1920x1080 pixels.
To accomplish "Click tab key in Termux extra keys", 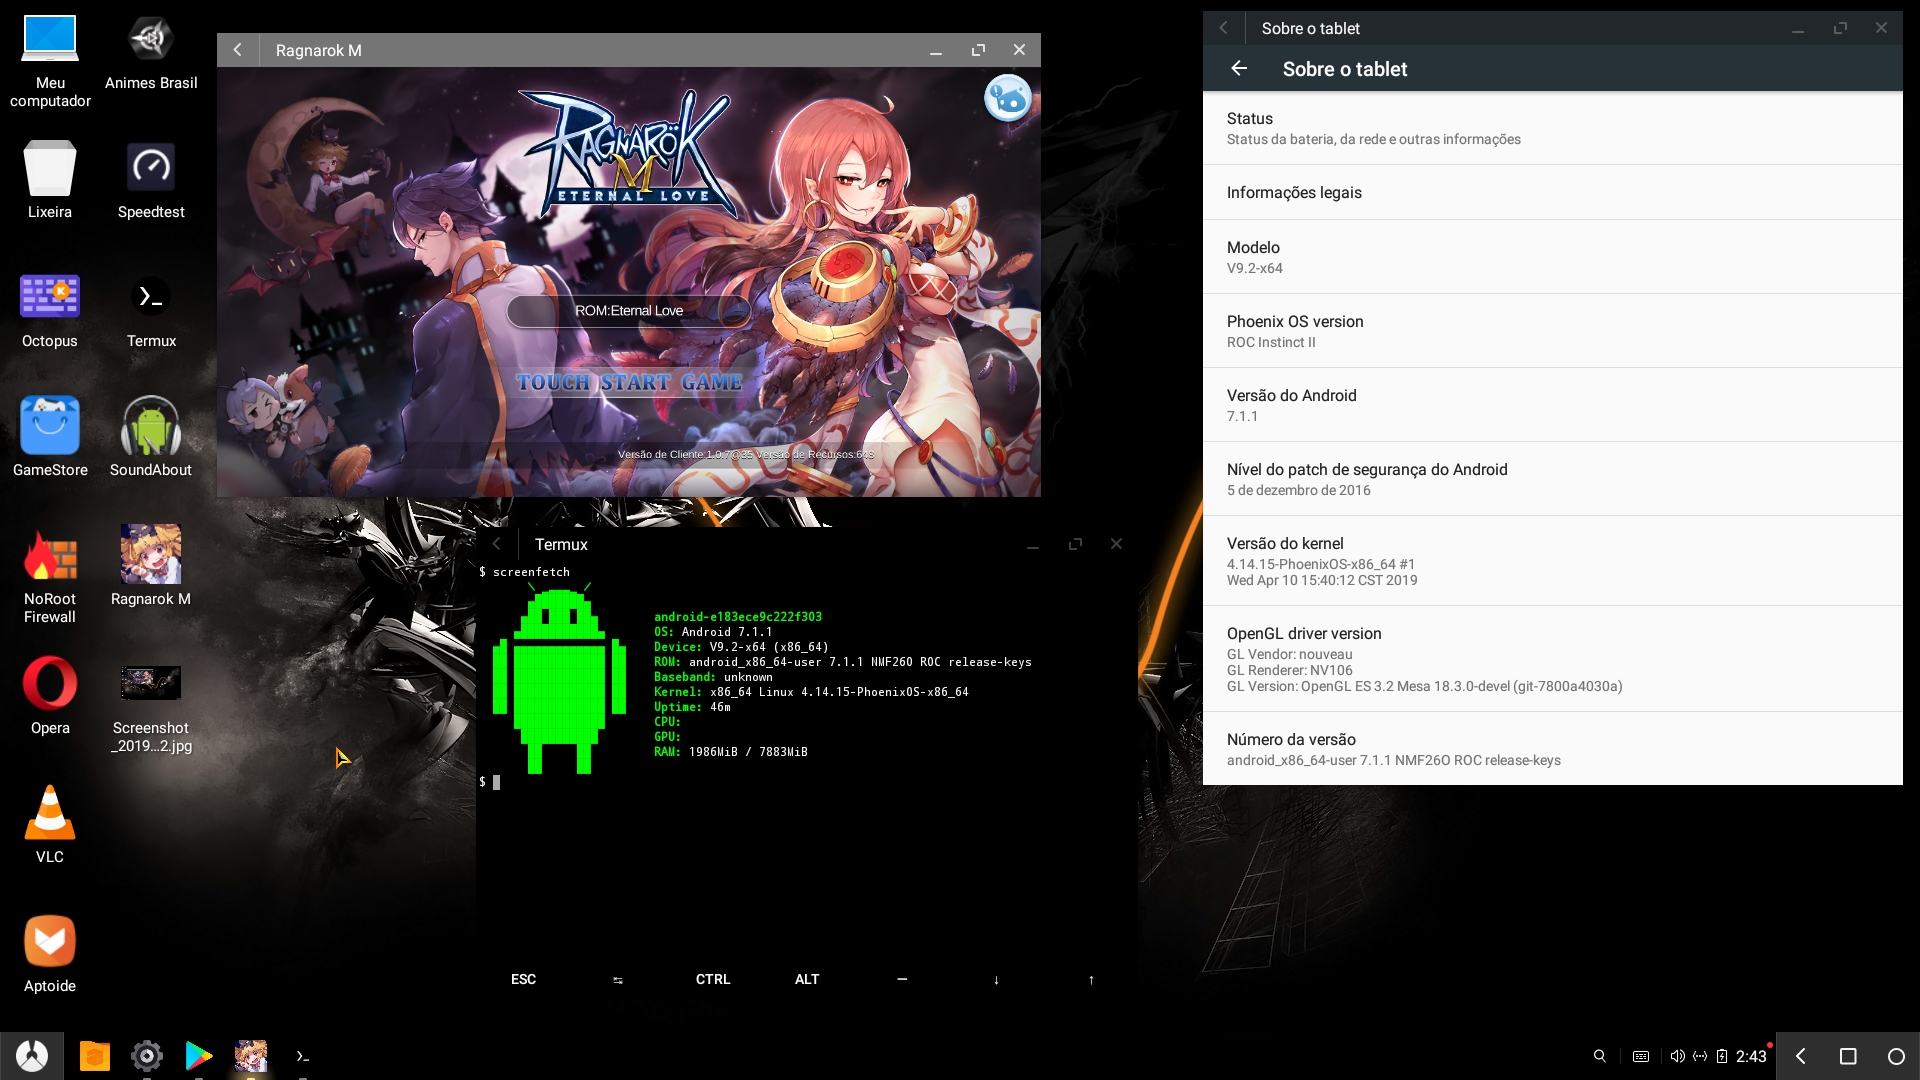I will (618, 980).
